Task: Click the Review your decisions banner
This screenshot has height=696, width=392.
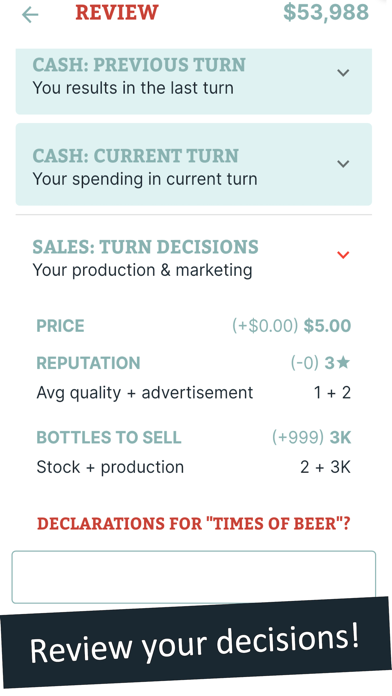Action: tap(195, 645)
